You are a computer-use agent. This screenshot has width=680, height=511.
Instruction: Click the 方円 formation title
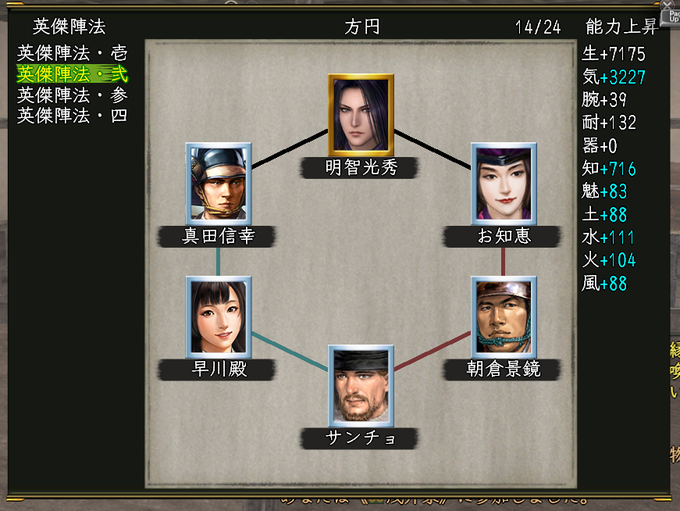point(362,27)
